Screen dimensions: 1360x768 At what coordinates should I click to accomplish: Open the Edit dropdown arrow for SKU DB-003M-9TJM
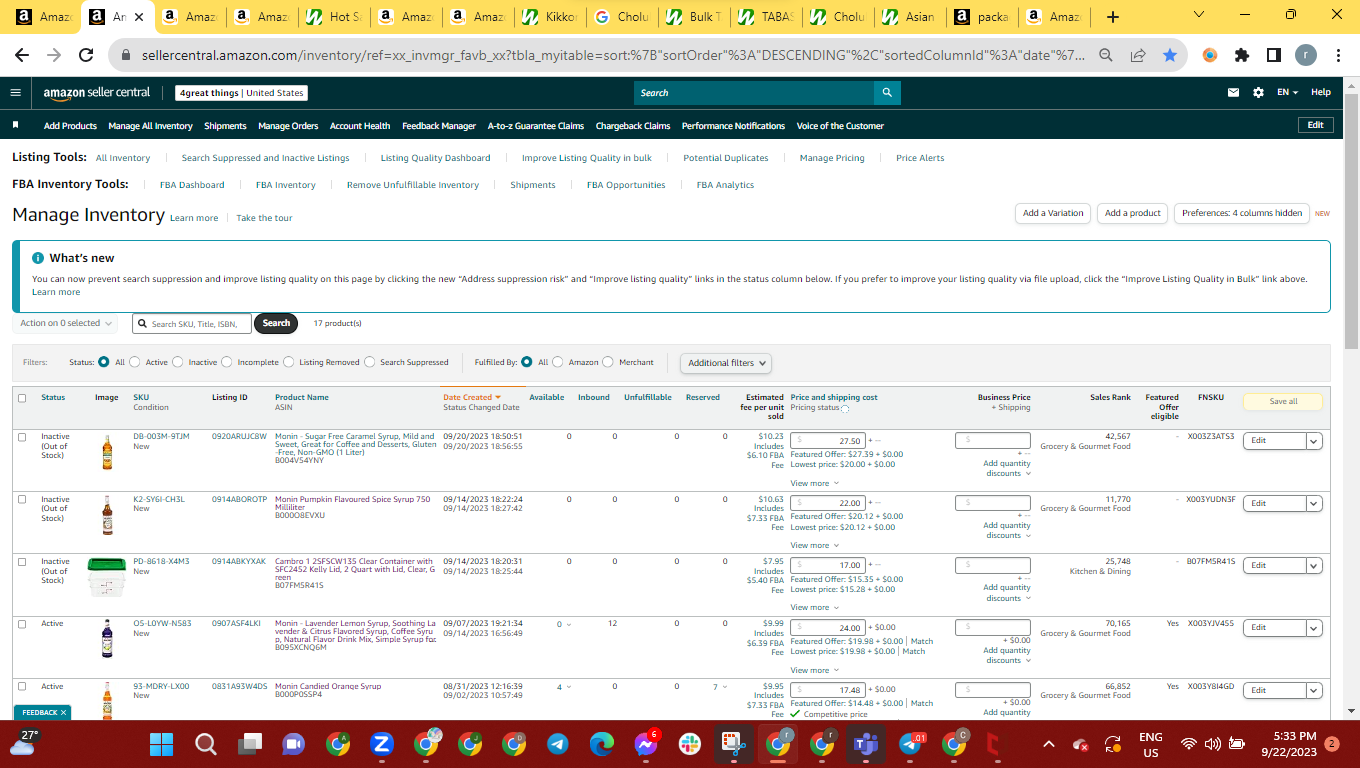pyautogui.click(x=1313, y=441)
